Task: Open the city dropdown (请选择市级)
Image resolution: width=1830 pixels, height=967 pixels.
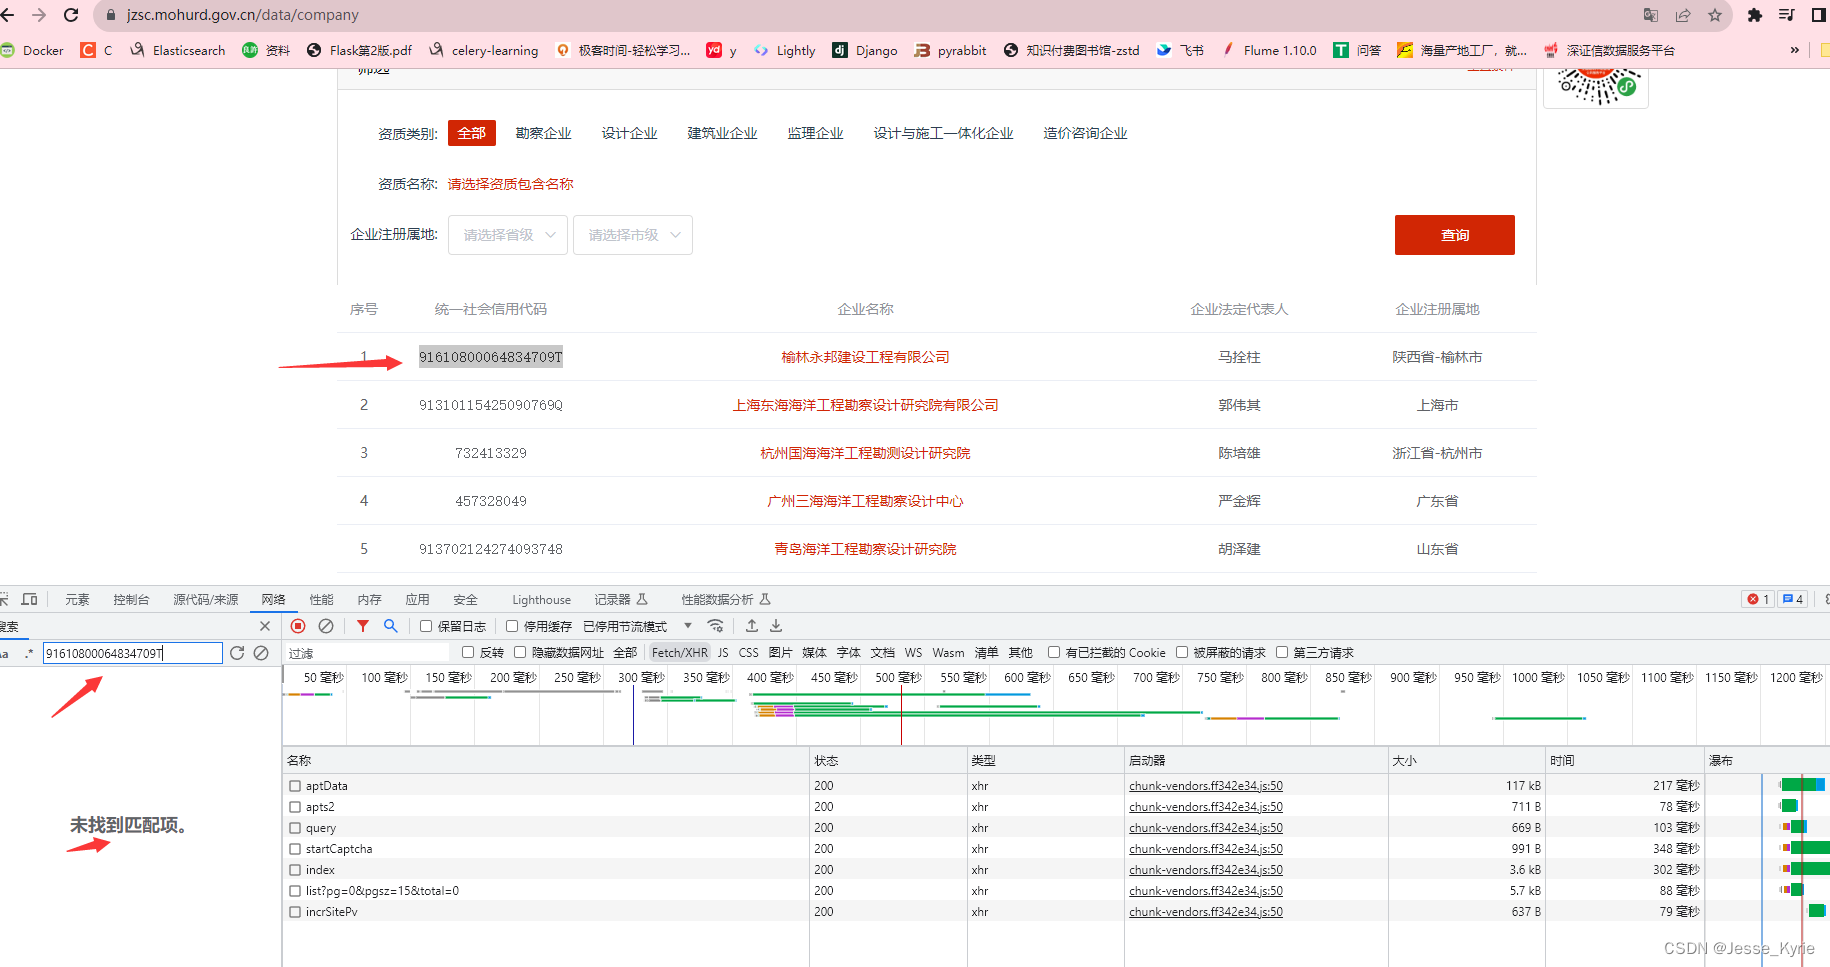Action: [x=633, y=235]
